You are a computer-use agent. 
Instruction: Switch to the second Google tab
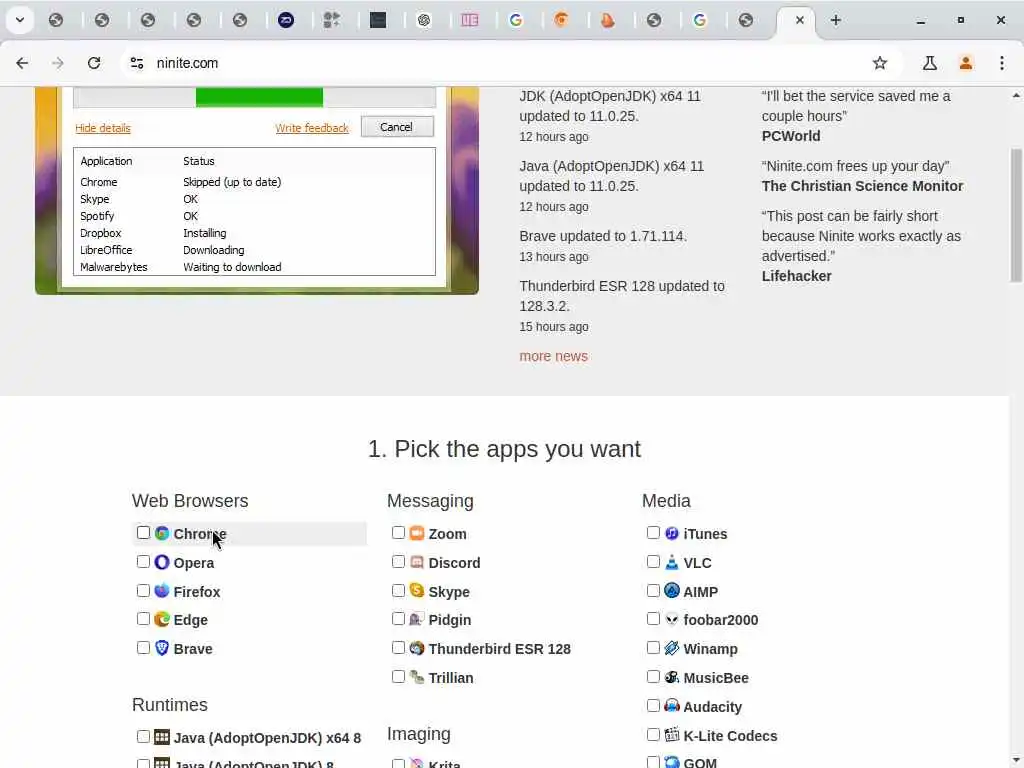pos(700,20)
